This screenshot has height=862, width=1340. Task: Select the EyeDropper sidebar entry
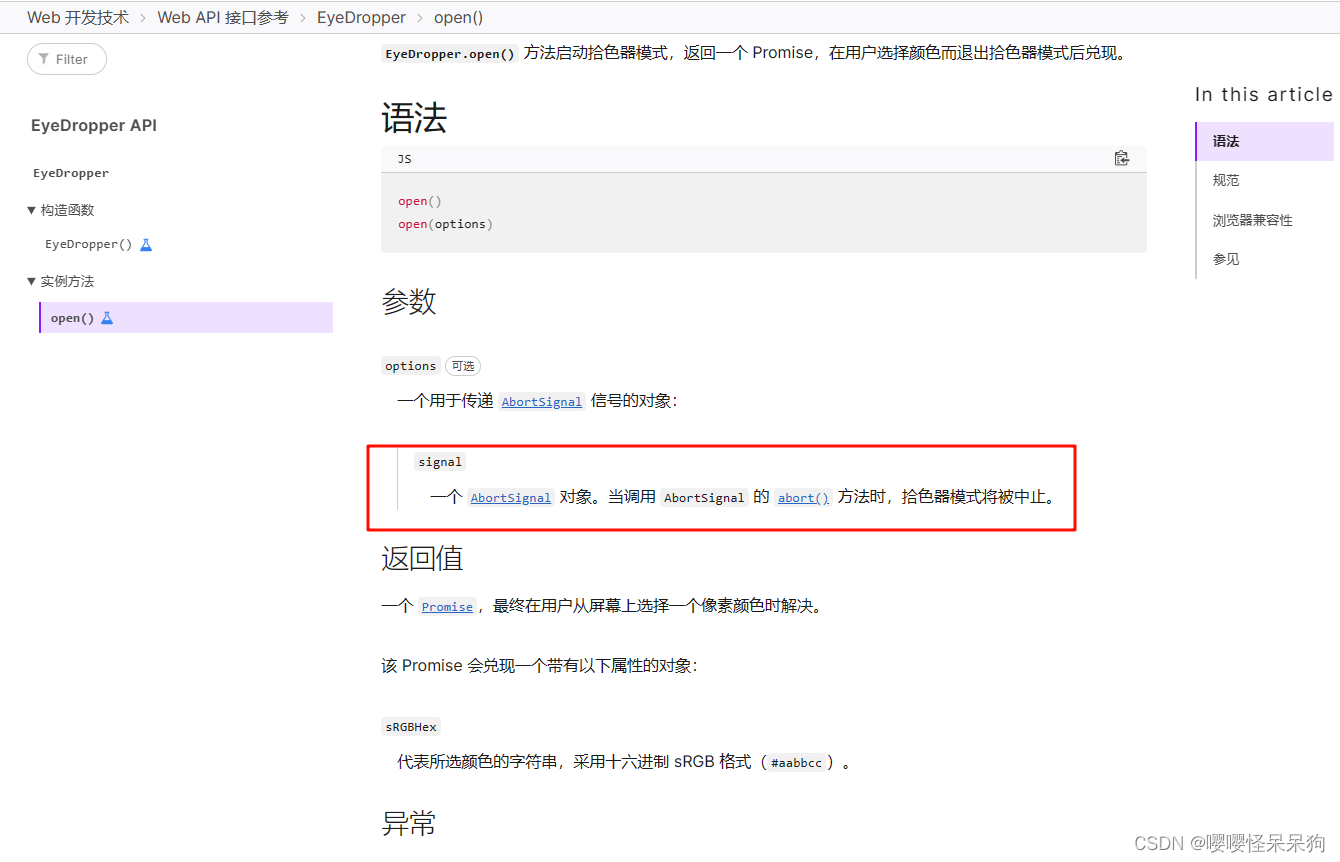[71, 173]
